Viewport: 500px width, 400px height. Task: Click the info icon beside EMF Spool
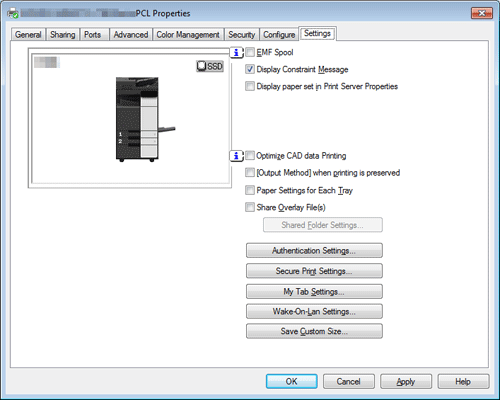(236, 53)
